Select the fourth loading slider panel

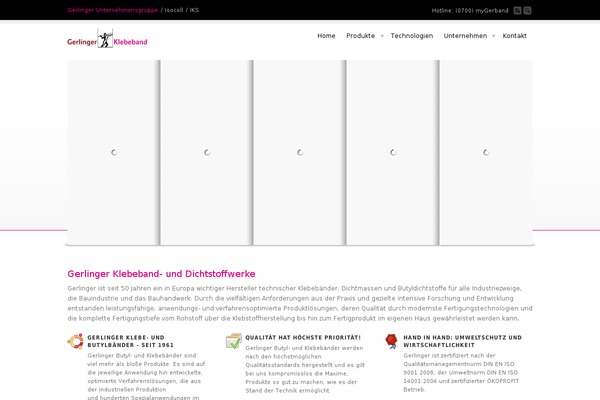(393, 152)
